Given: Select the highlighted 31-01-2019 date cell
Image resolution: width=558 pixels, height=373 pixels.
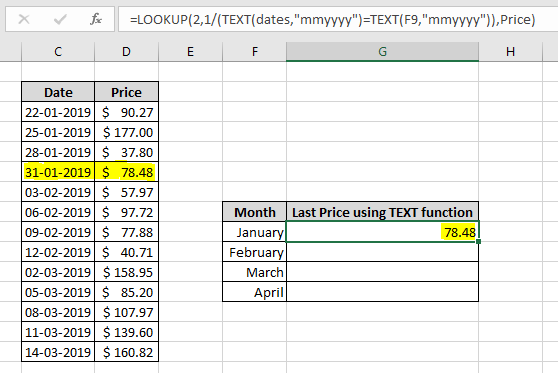Looking at the screenshot, I should tap(58, 172).
